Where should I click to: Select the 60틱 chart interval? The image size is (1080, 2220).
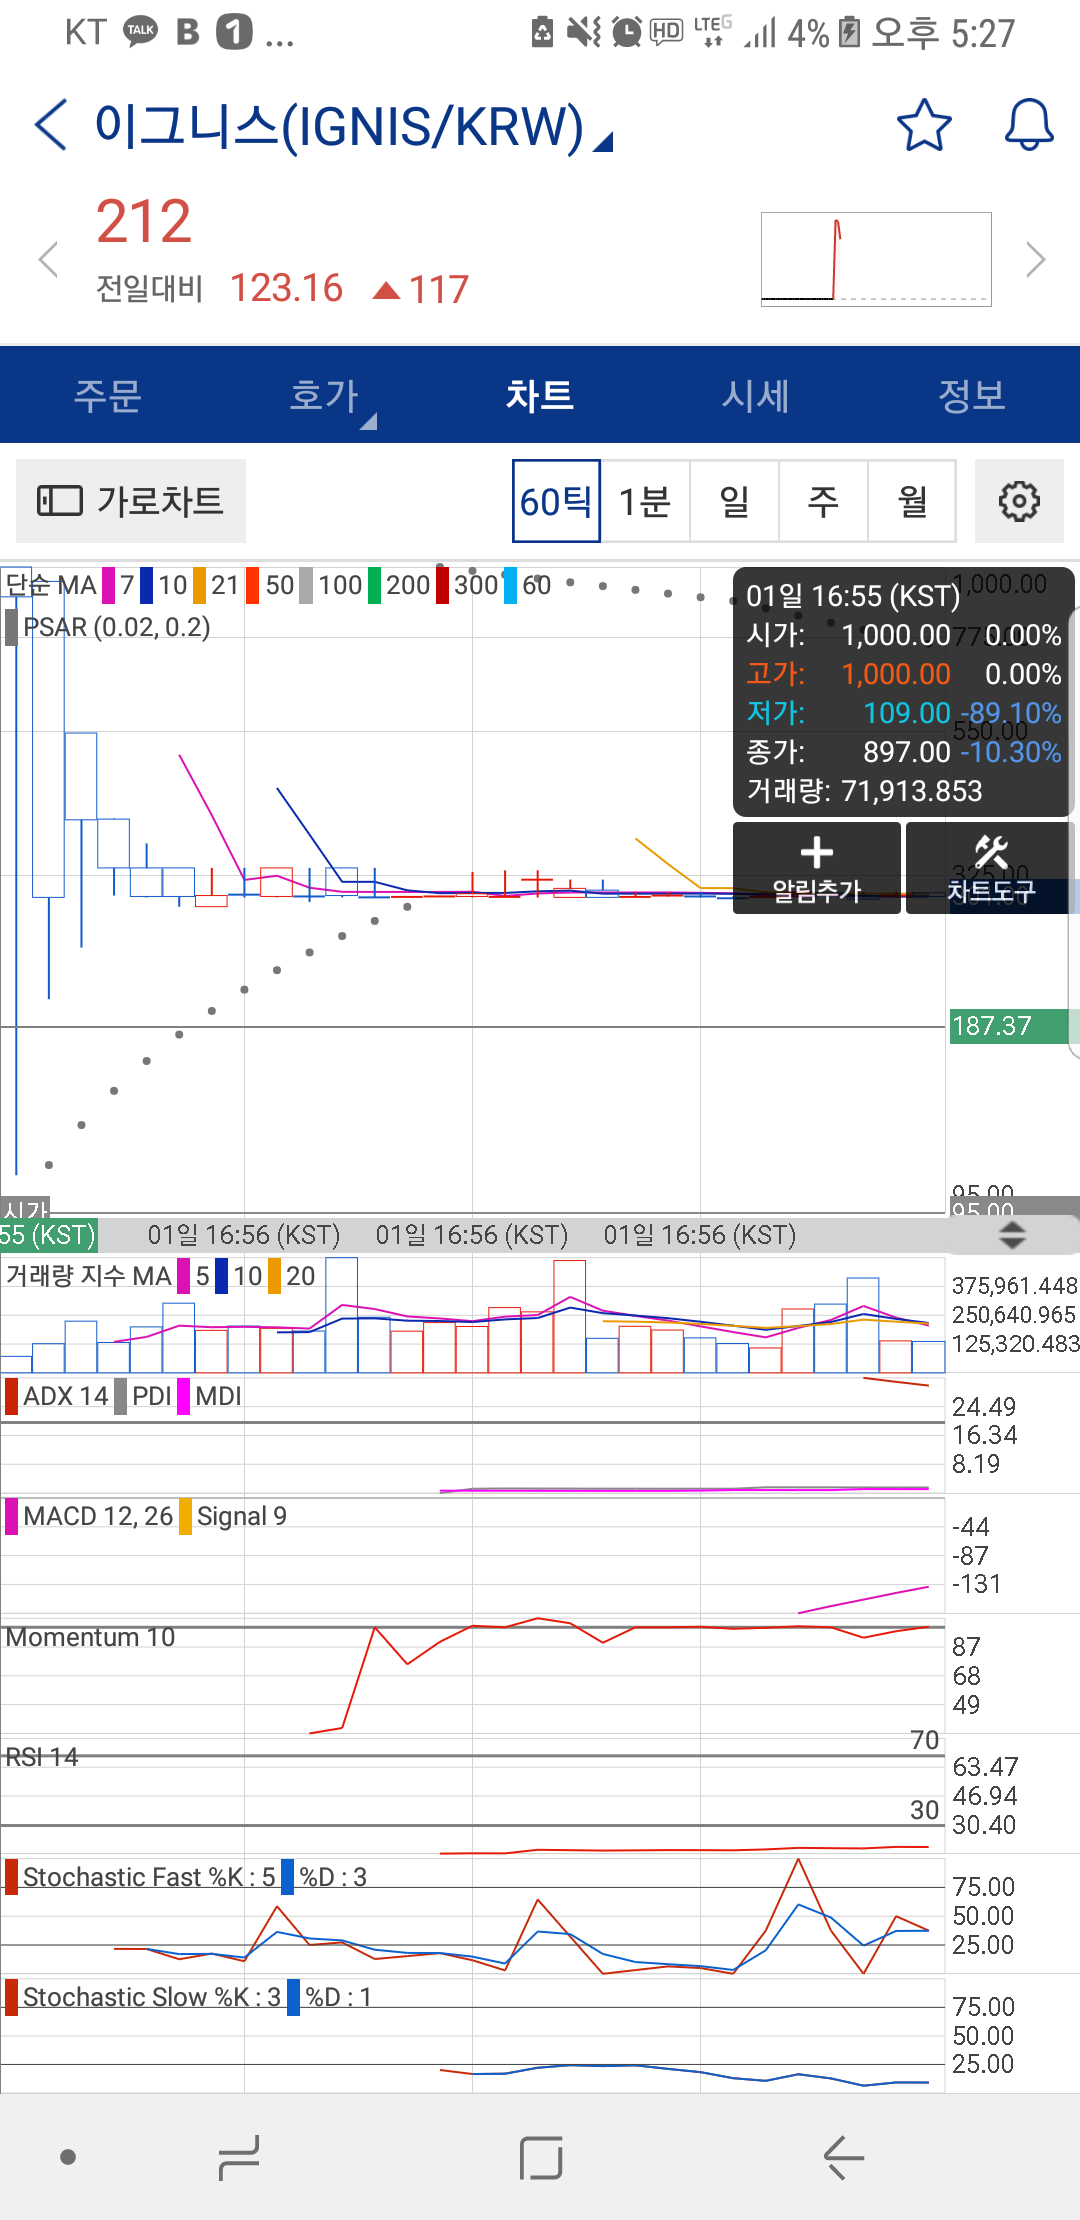click(x=556, y=501)
